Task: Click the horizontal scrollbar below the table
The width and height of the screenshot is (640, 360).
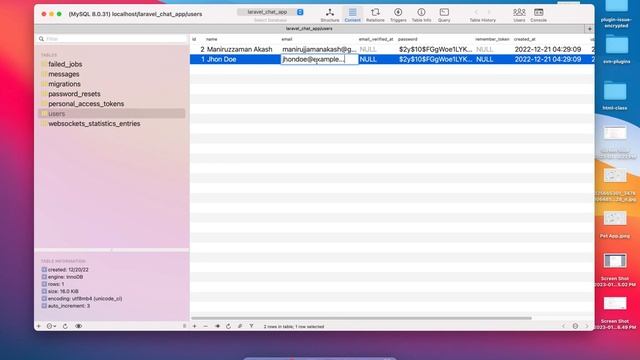Action: 361,318
